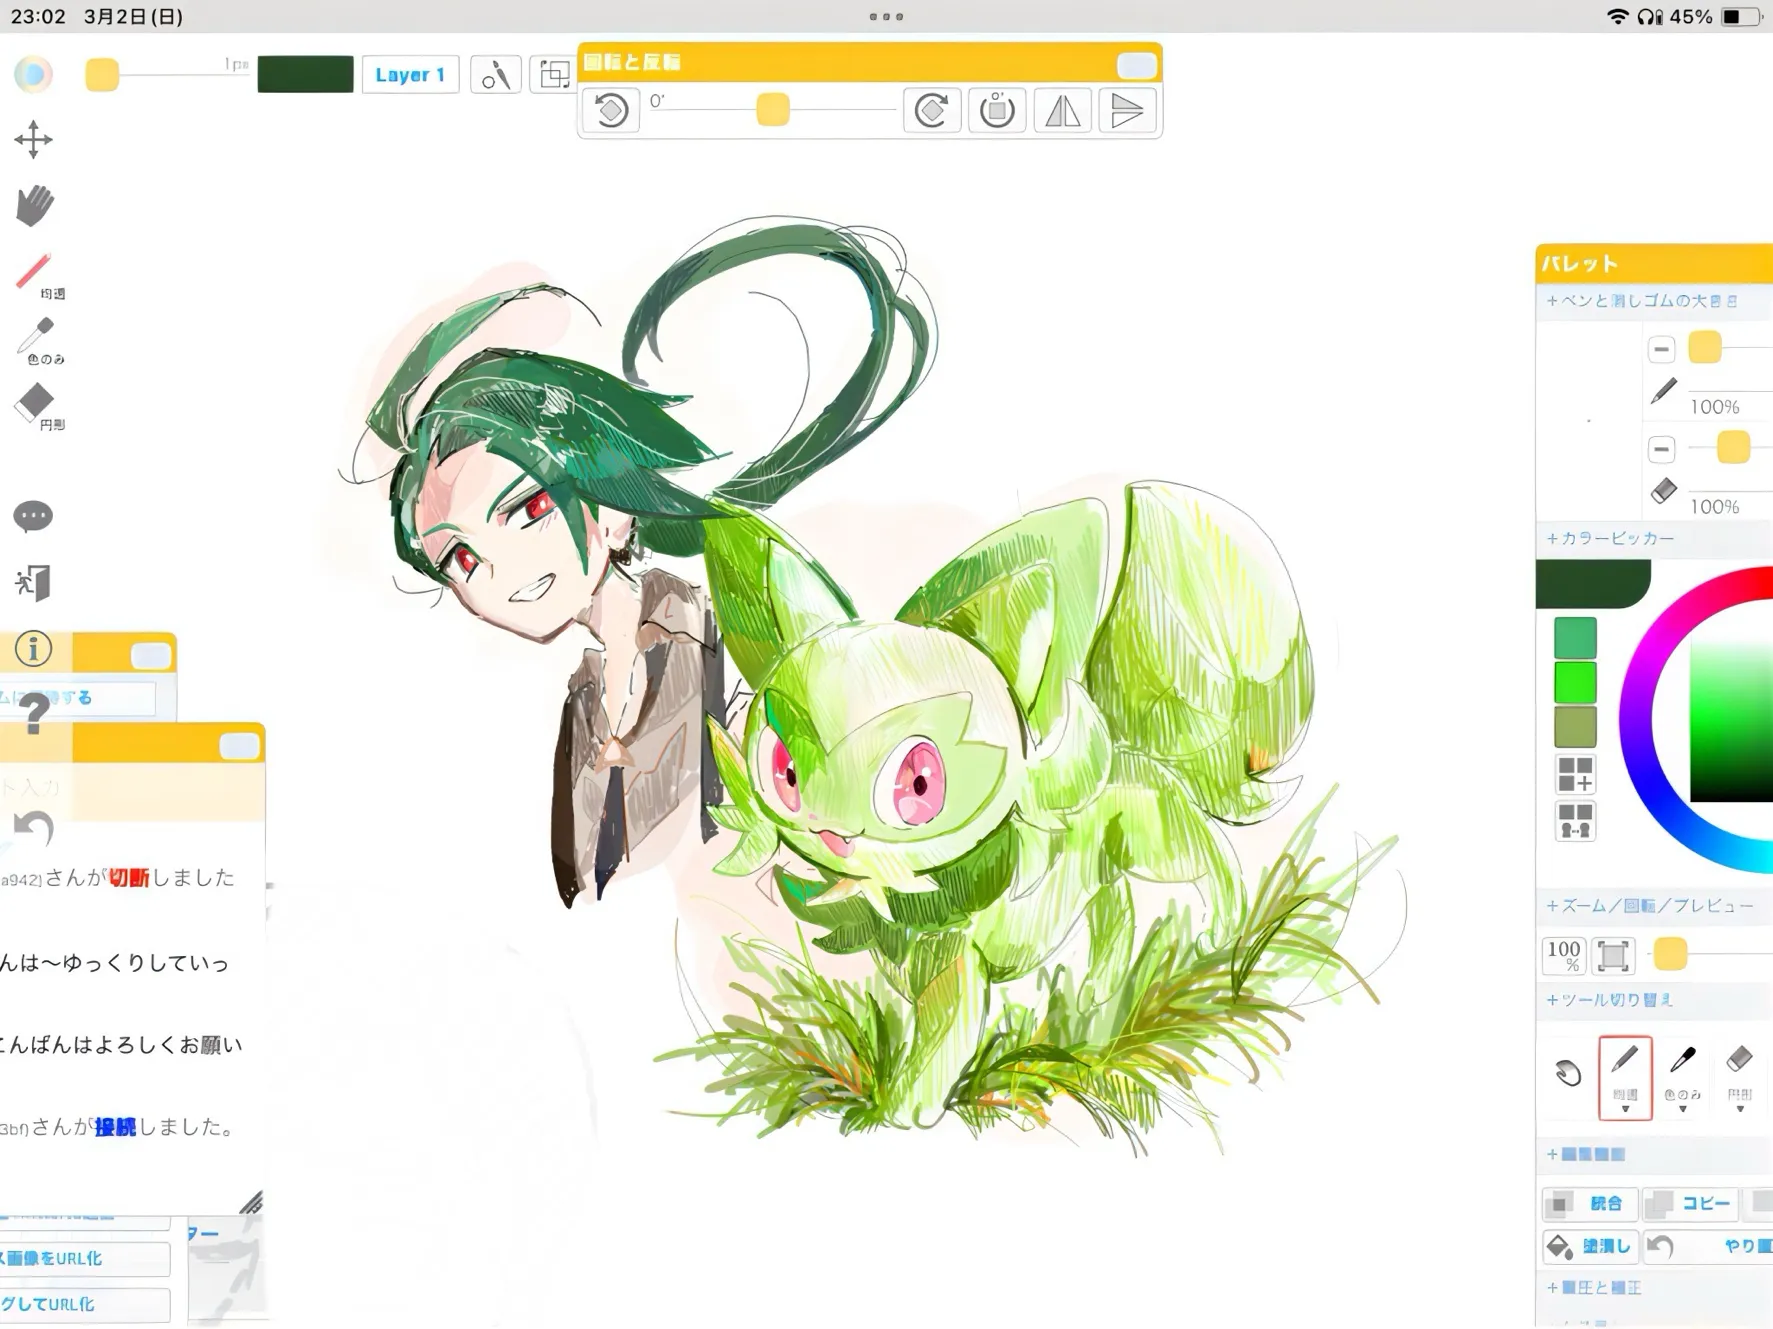Open the Layer 1 selector
This screenshot has width=1773, height=1329.
[410, 75]
